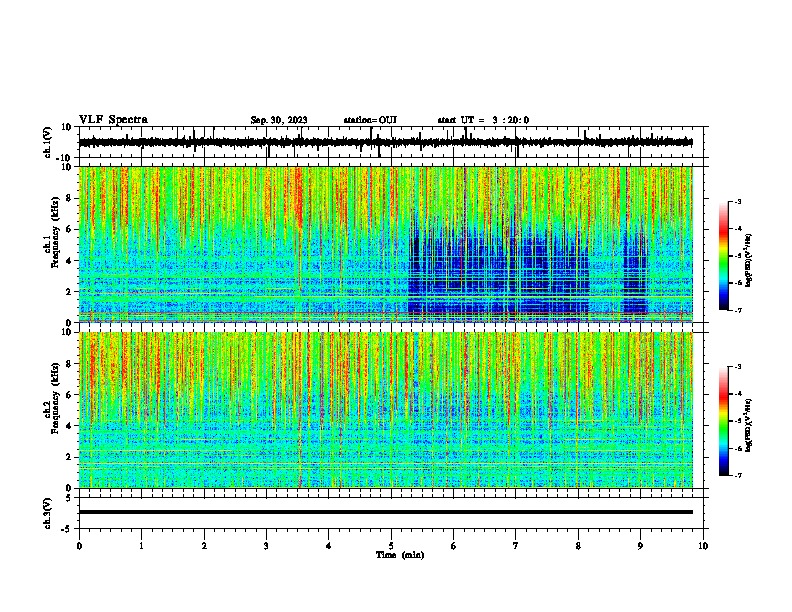
Task: Click the ch.2 spectrogram color scale bar
Action: coord(724,421)
